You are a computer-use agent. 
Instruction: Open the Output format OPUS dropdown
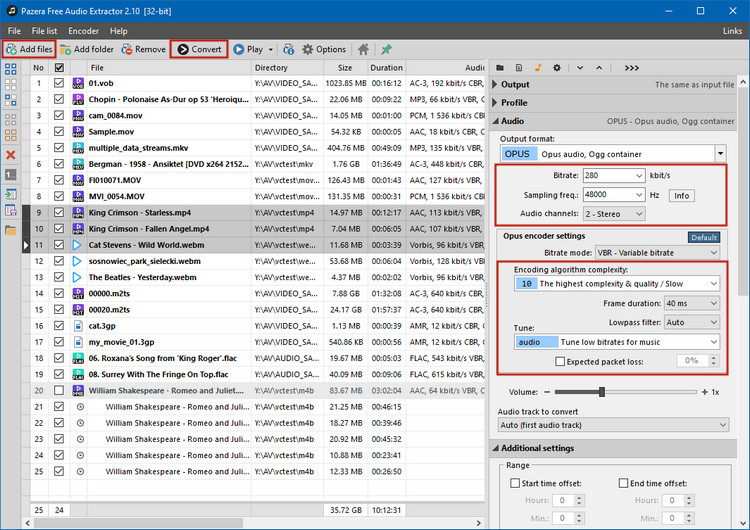(720, 154)
